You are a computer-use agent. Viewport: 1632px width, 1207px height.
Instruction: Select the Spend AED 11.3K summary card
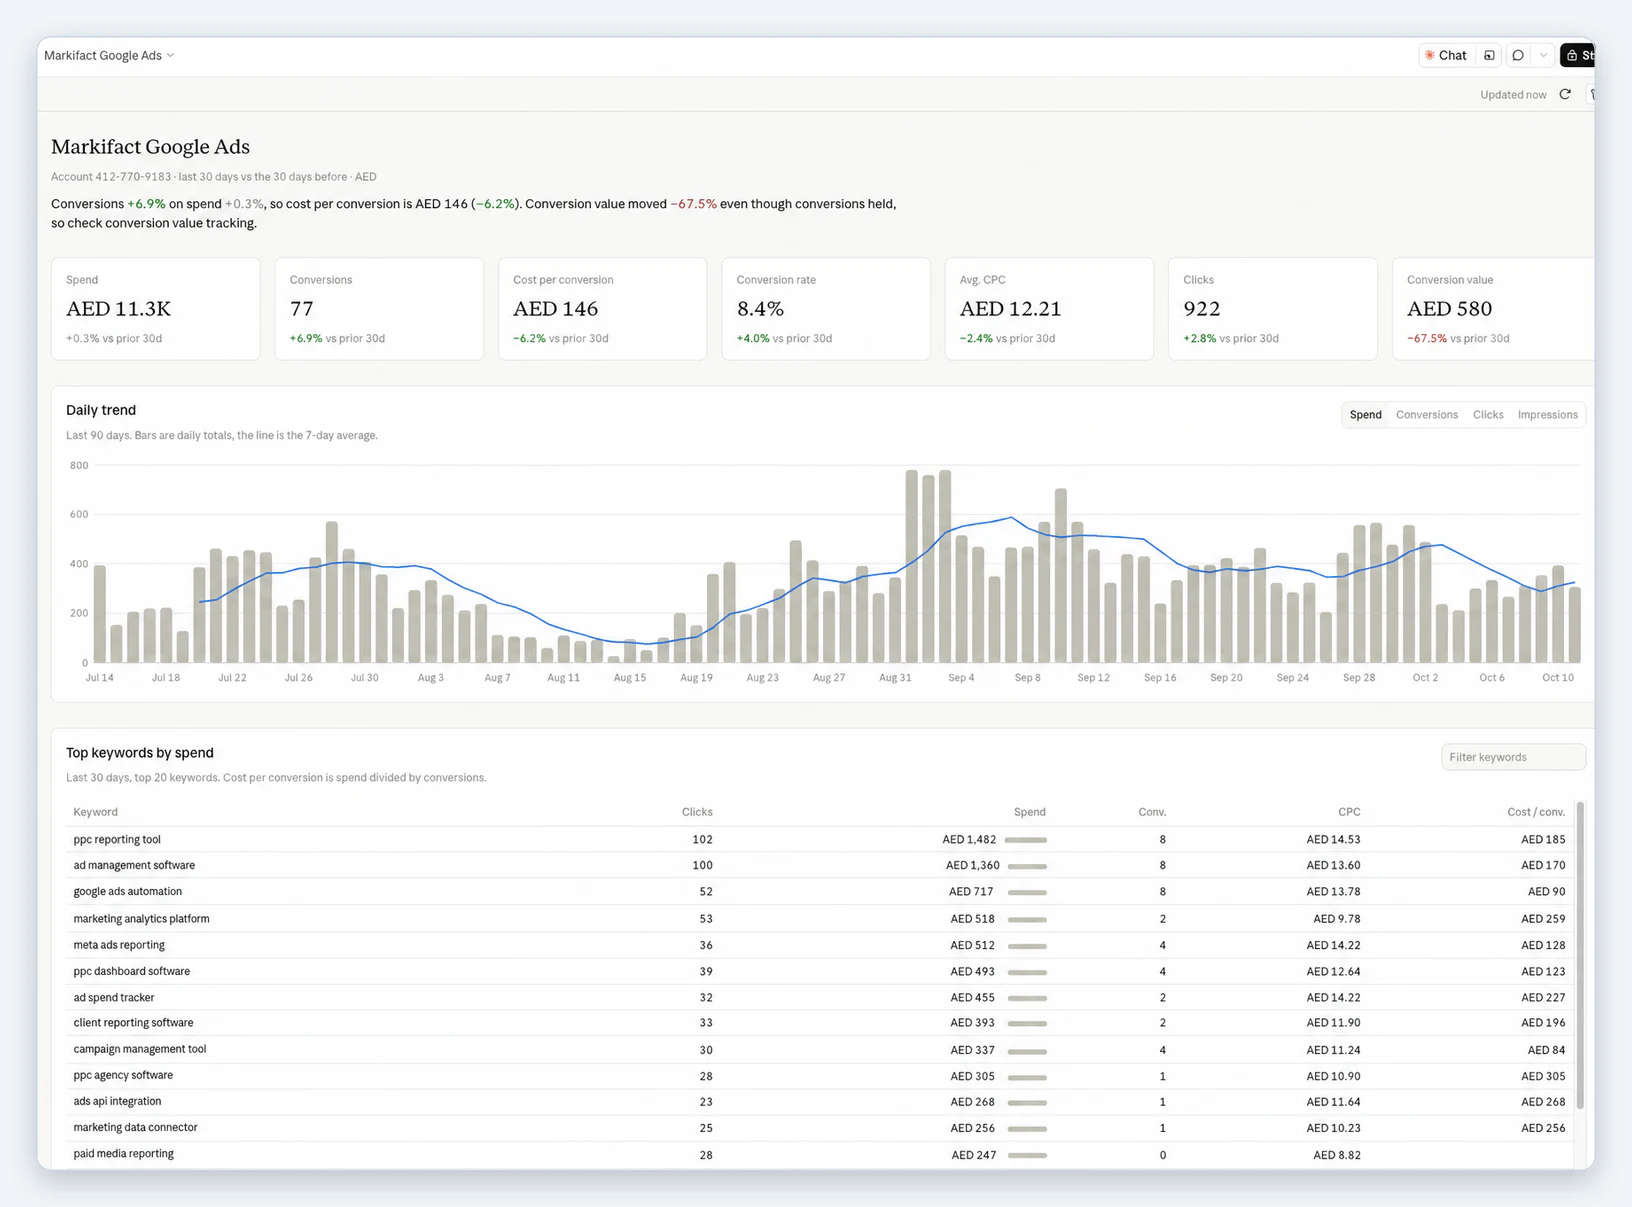pyautogui.click(x=156, y=309)
